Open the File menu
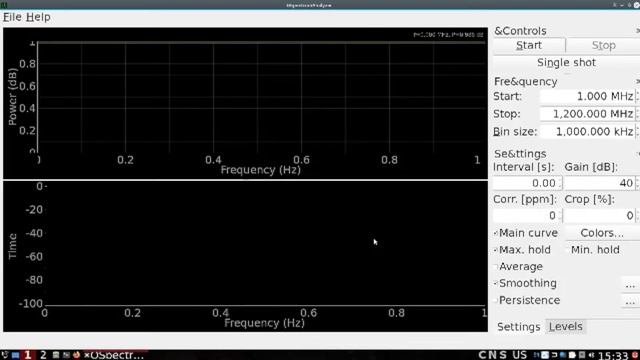This screenshot has width=640, height=360. (x=12, y=17)
